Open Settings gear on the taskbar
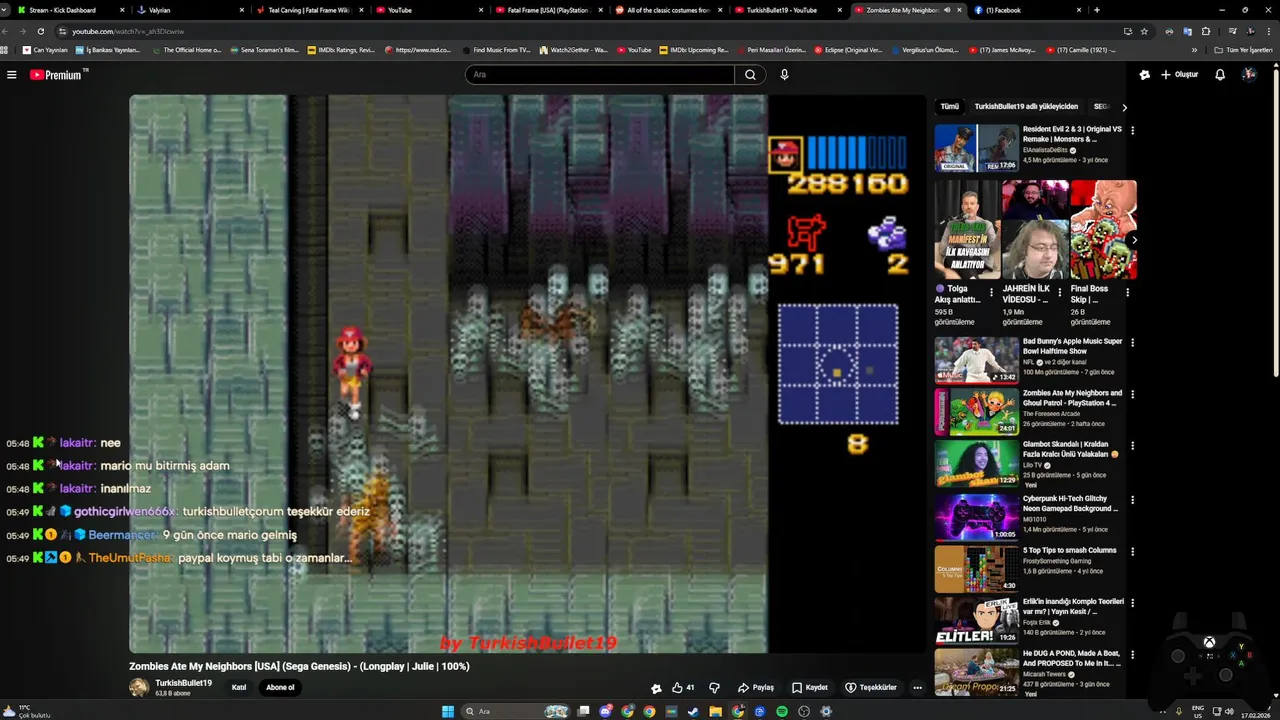The height and width of the screenshot is (720, 1280). 826,712
